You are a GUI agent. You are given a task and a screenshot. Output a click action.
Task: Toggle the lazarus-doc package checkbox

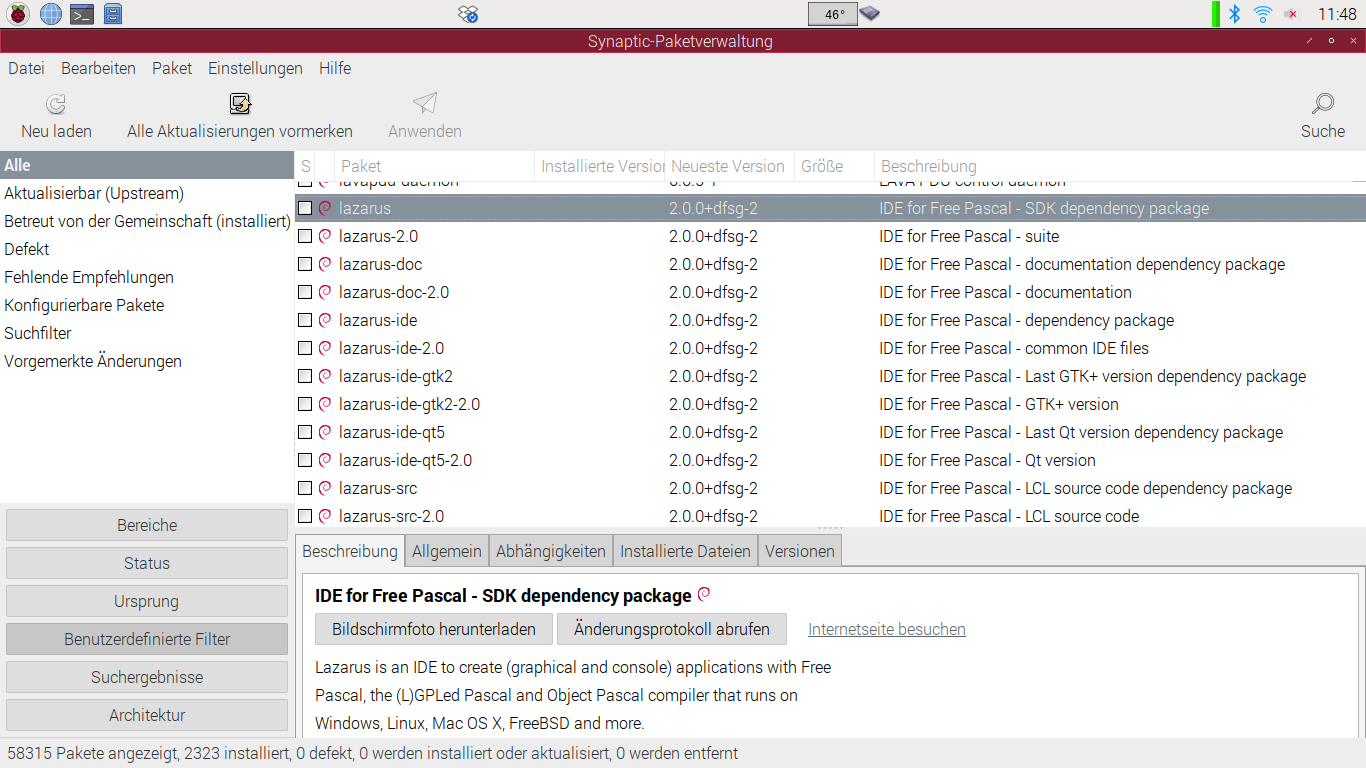pyautogui.click(x=305, y=264)
